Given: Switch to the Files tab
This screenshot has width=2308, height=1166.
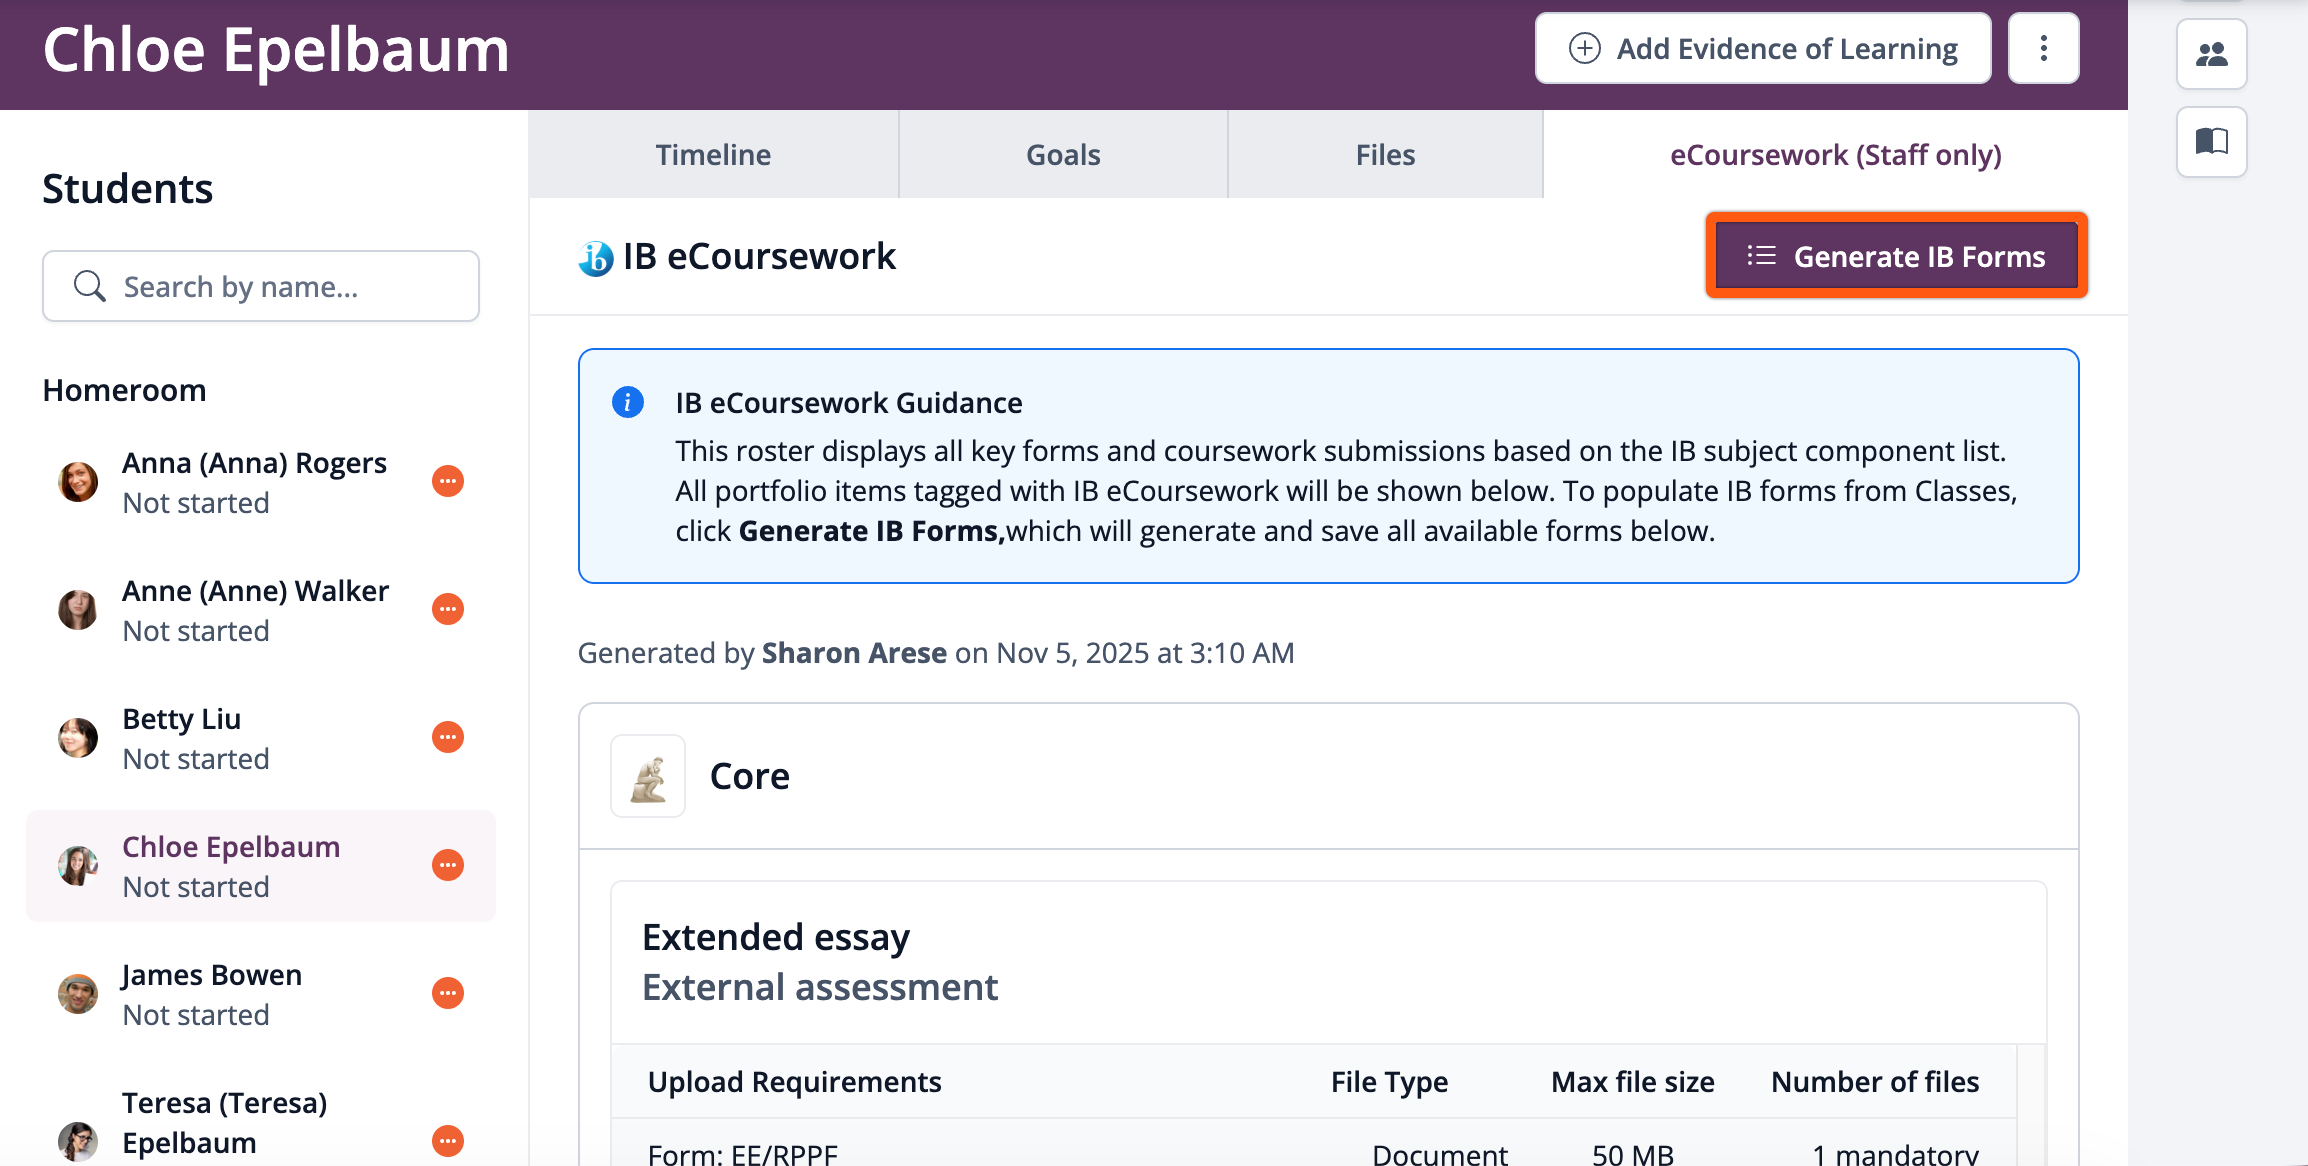Looking at the screenshot, I should coord(1385,155).
